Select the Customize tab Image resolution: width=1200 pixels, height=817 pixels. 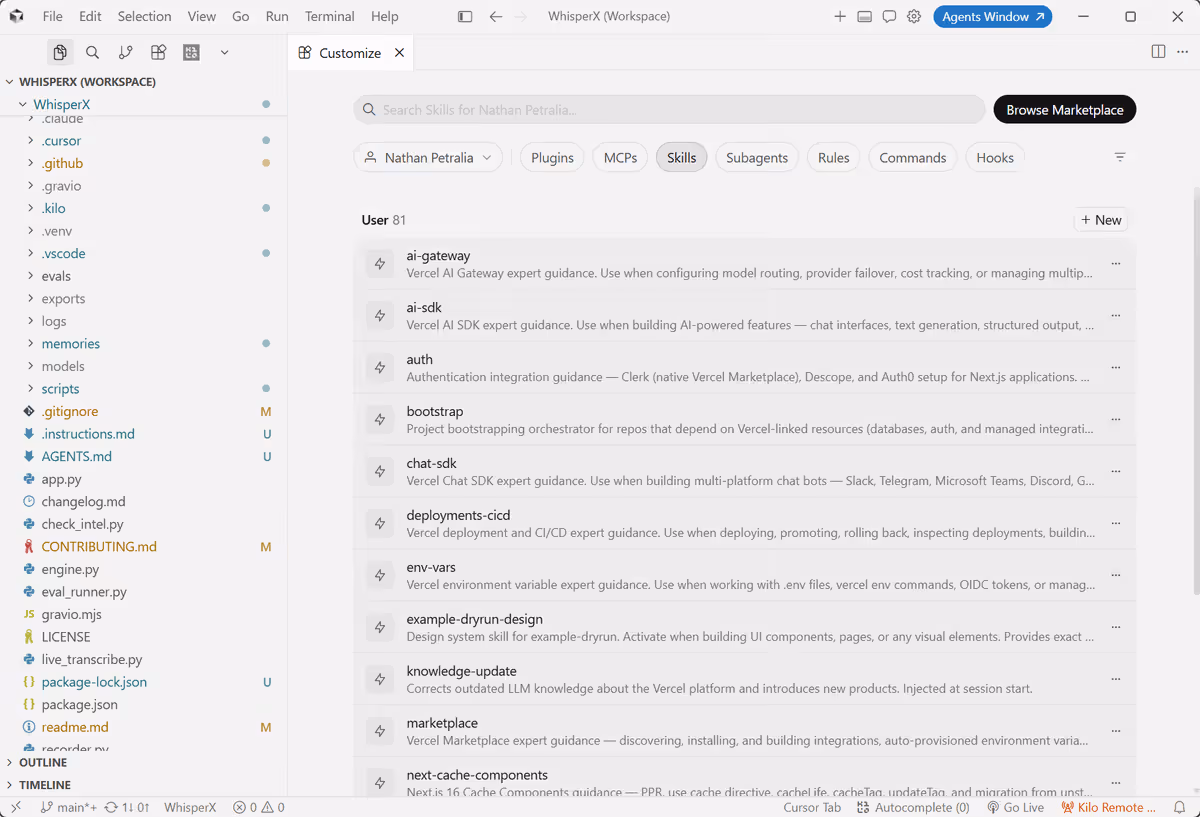pyautogui.click(x=351, y=53)
